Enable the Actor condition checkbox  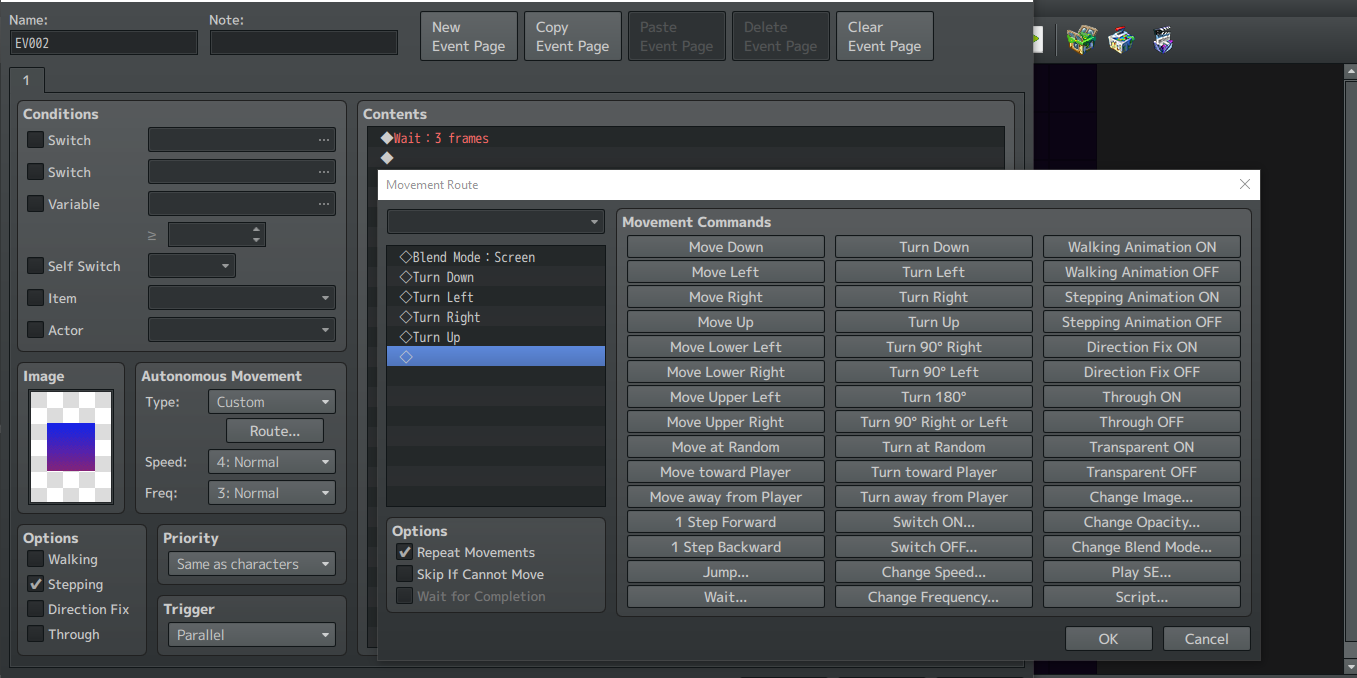point(36,330)
